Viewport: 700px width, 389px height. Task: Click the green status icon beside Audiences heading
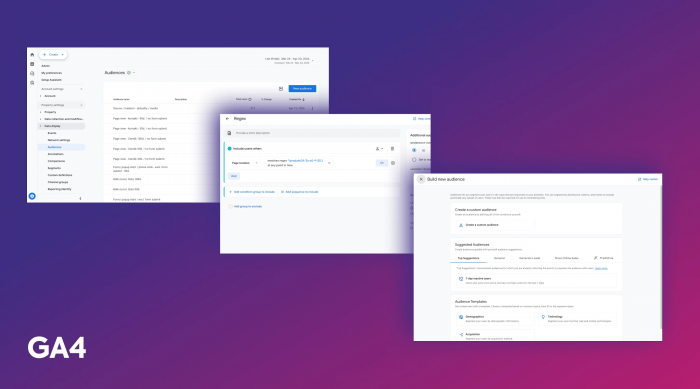[x=129, y=73]
